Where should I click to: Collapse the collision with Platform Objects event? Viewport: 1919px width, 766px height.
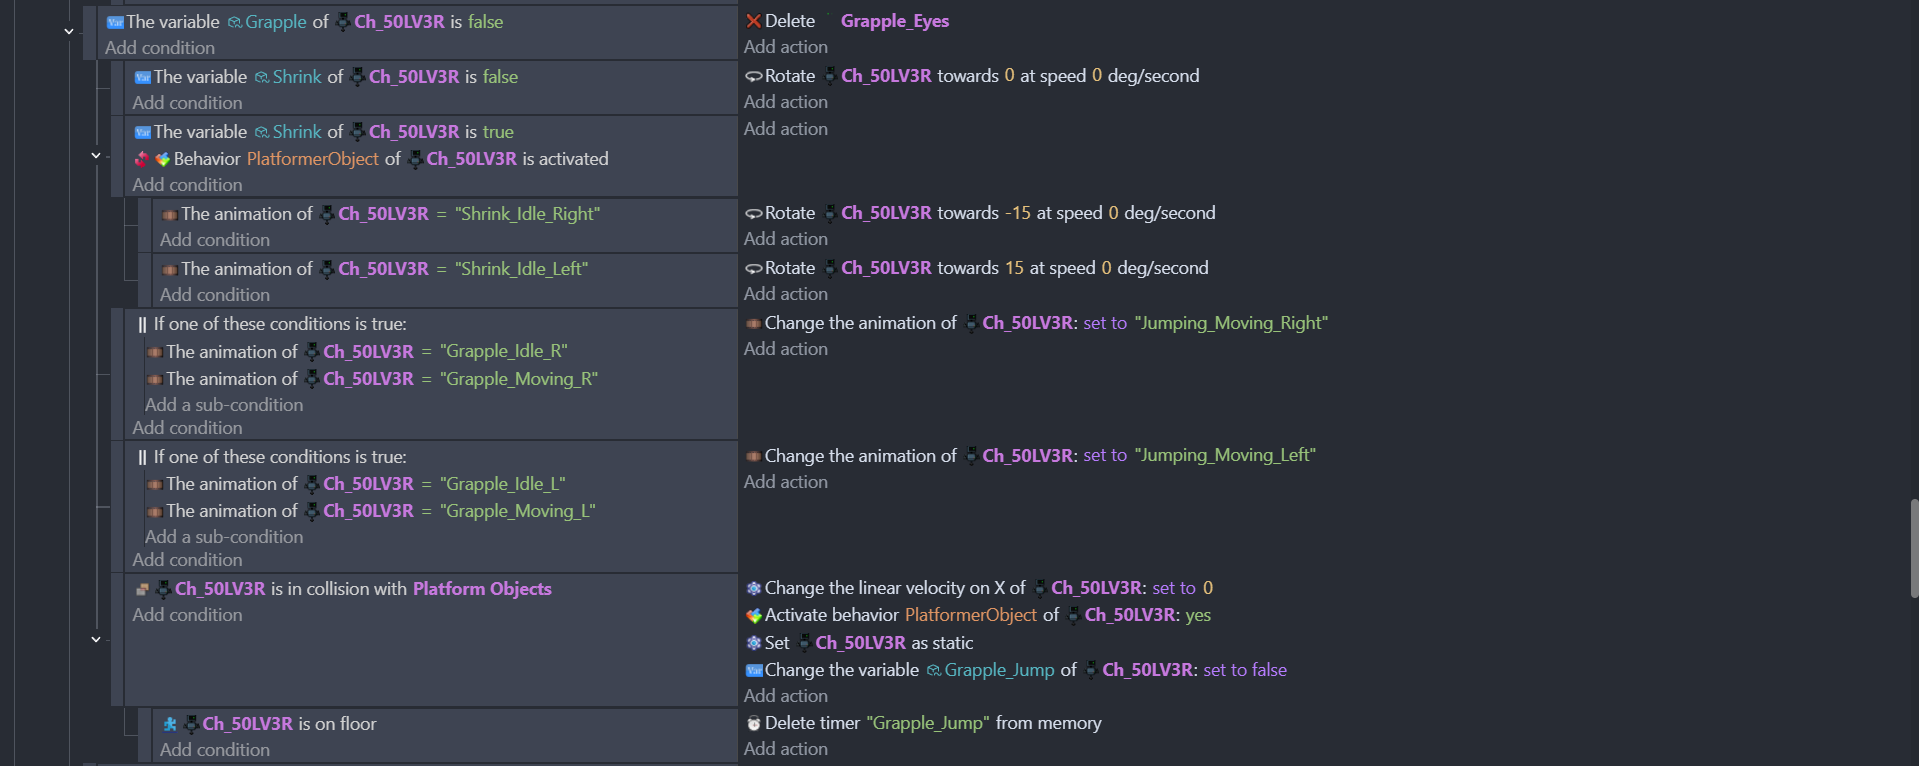(x=96, y=639)
